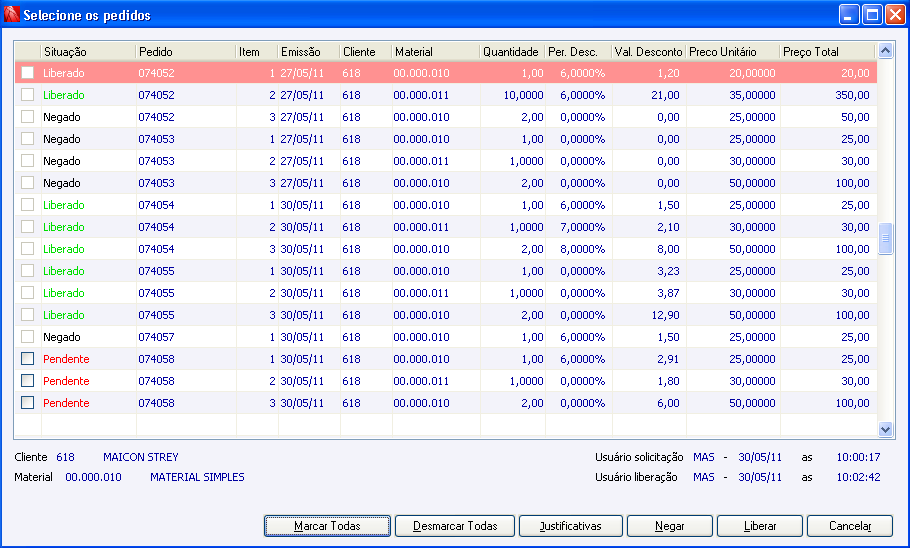Check the first Pendente row for pedido 074058
The height and width of the screenshot is (548, 910).
tap(27, 359)
